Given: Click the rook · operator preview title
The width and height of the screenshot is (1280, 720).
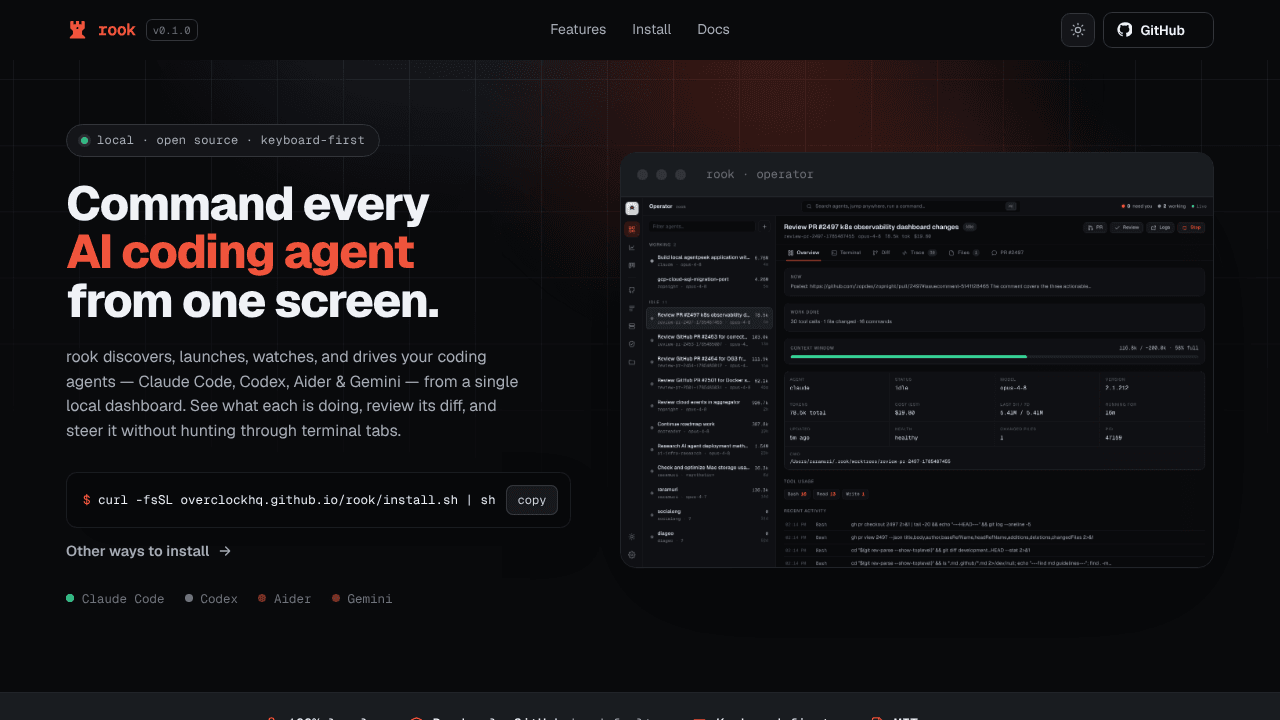Looking at the screenshot, I should point(760,175).
